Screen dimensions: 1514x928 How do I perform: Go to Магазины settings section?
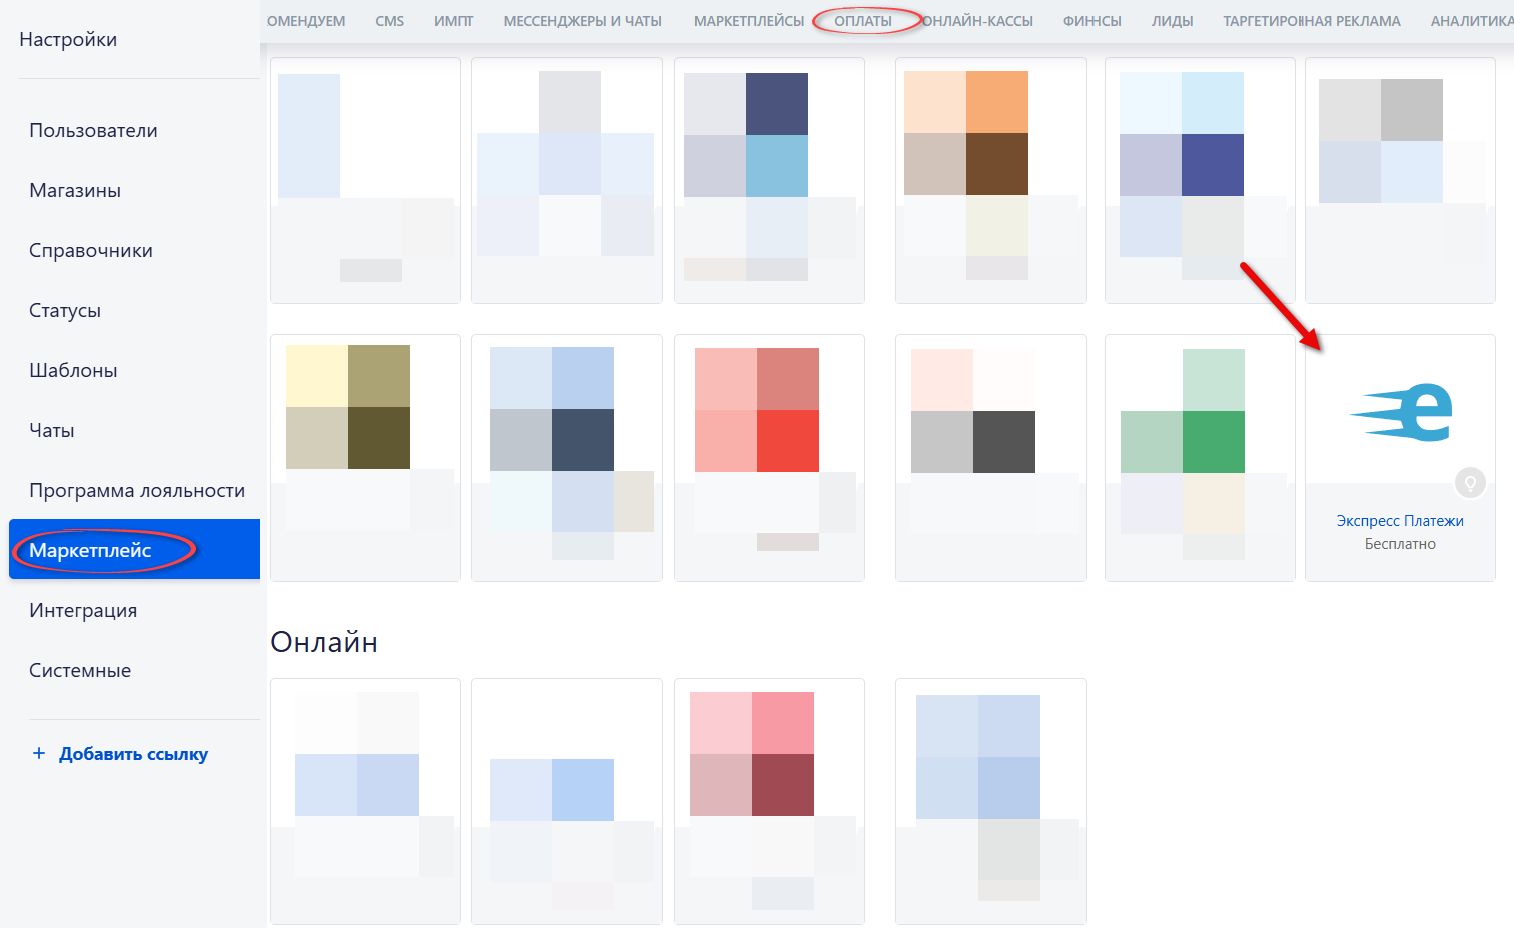pos(75,191)
